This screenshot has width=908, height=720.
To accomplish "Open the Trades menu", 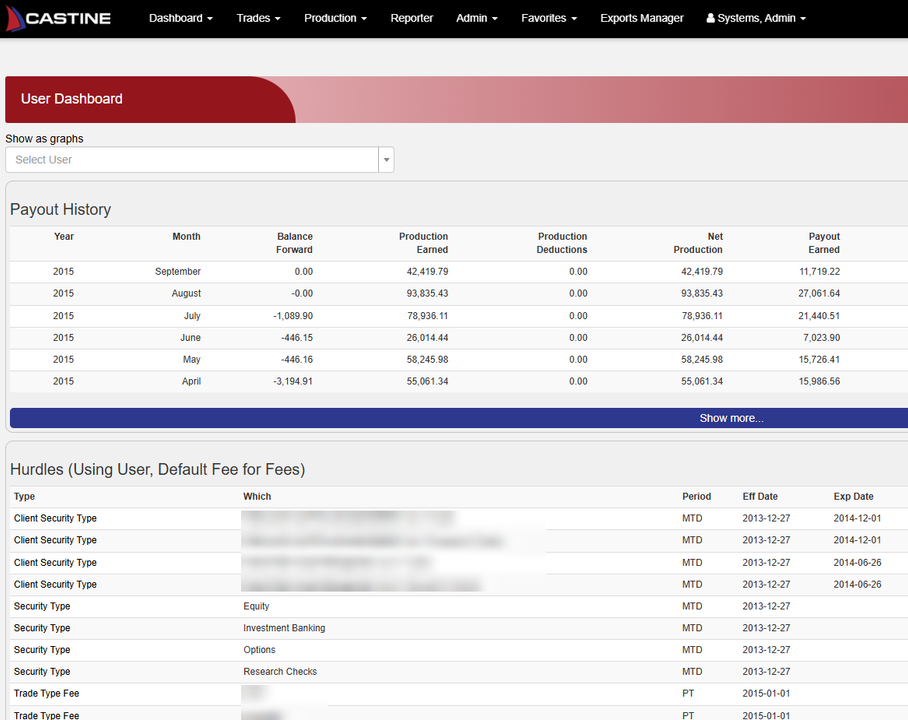I will point(258,19).
